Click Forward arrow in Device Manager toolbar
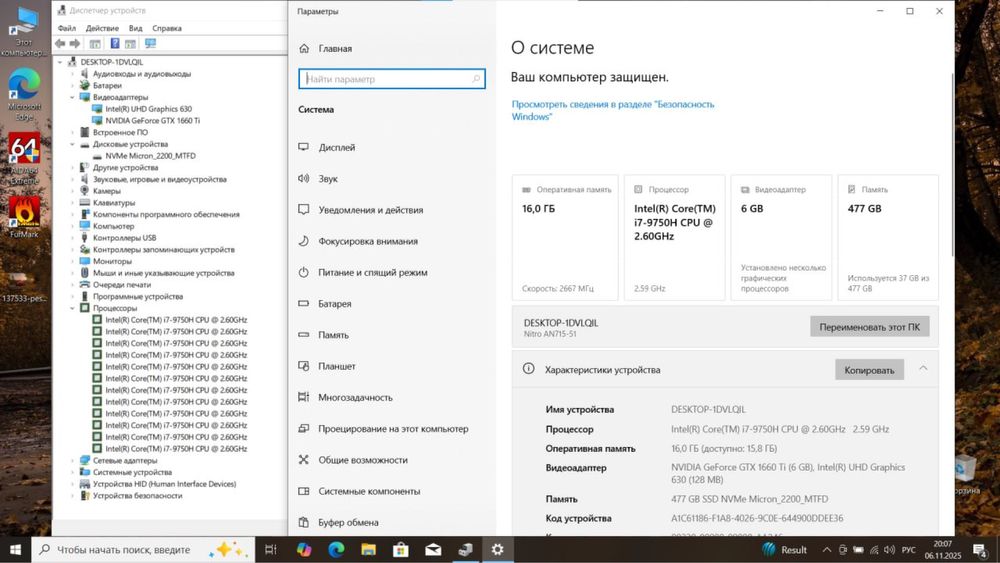Screen dimensions: 1000x563 [x=75, y=44]
